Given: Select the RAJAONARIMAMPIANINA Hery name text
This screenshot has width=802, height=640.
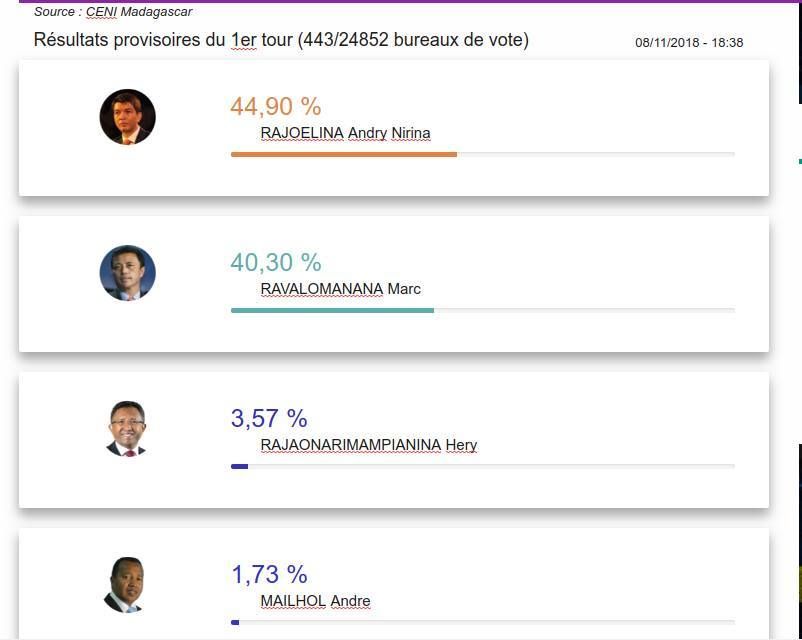Looking at the screenshot, I should pyautogui.click(x=369, y=445).
